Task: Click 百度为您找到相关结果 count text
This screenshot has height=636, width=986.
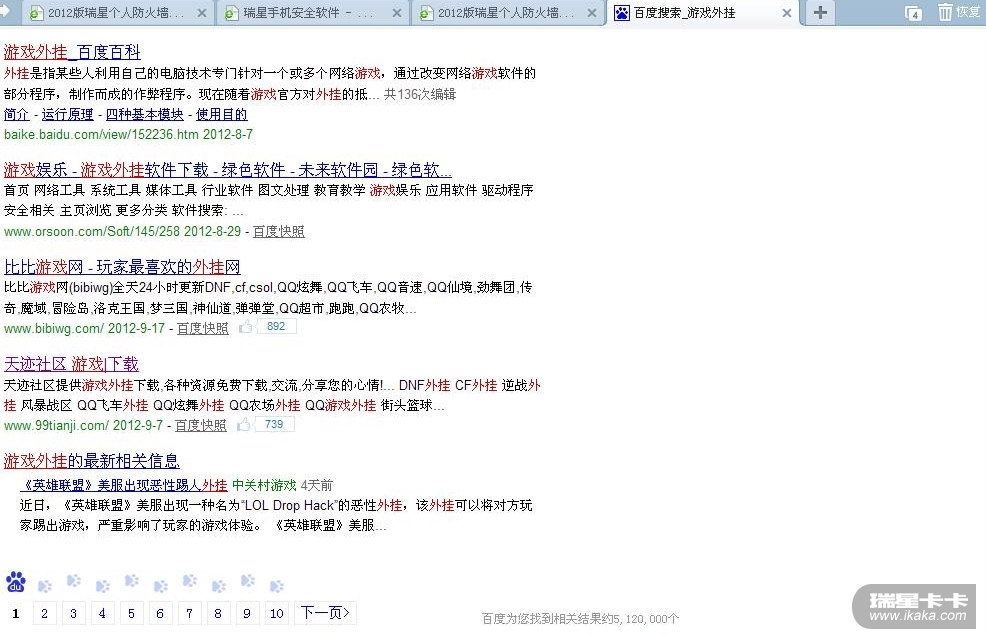Action: (580, 619)
